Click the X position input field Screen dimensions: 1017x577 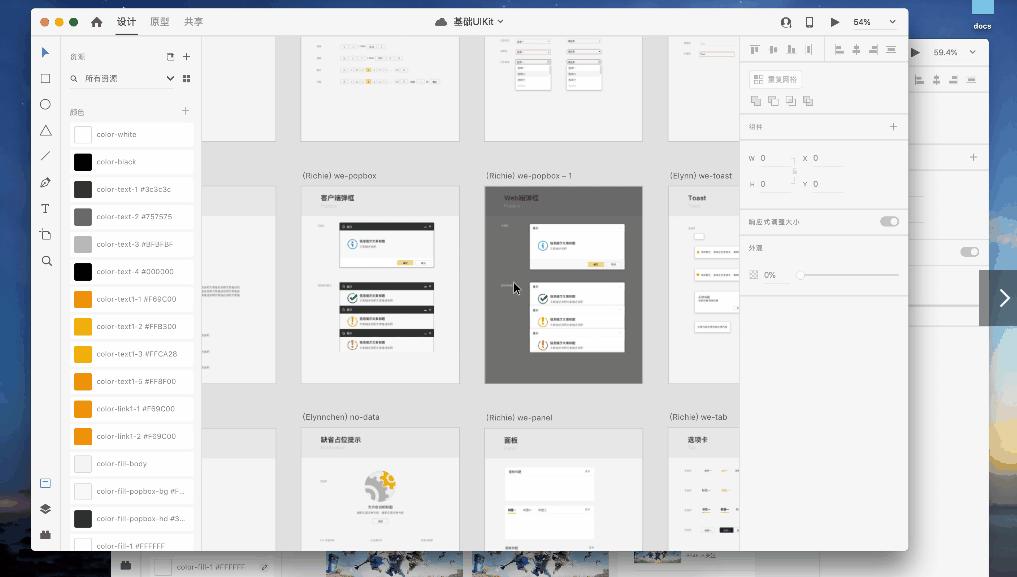click(x=828, y=158)
